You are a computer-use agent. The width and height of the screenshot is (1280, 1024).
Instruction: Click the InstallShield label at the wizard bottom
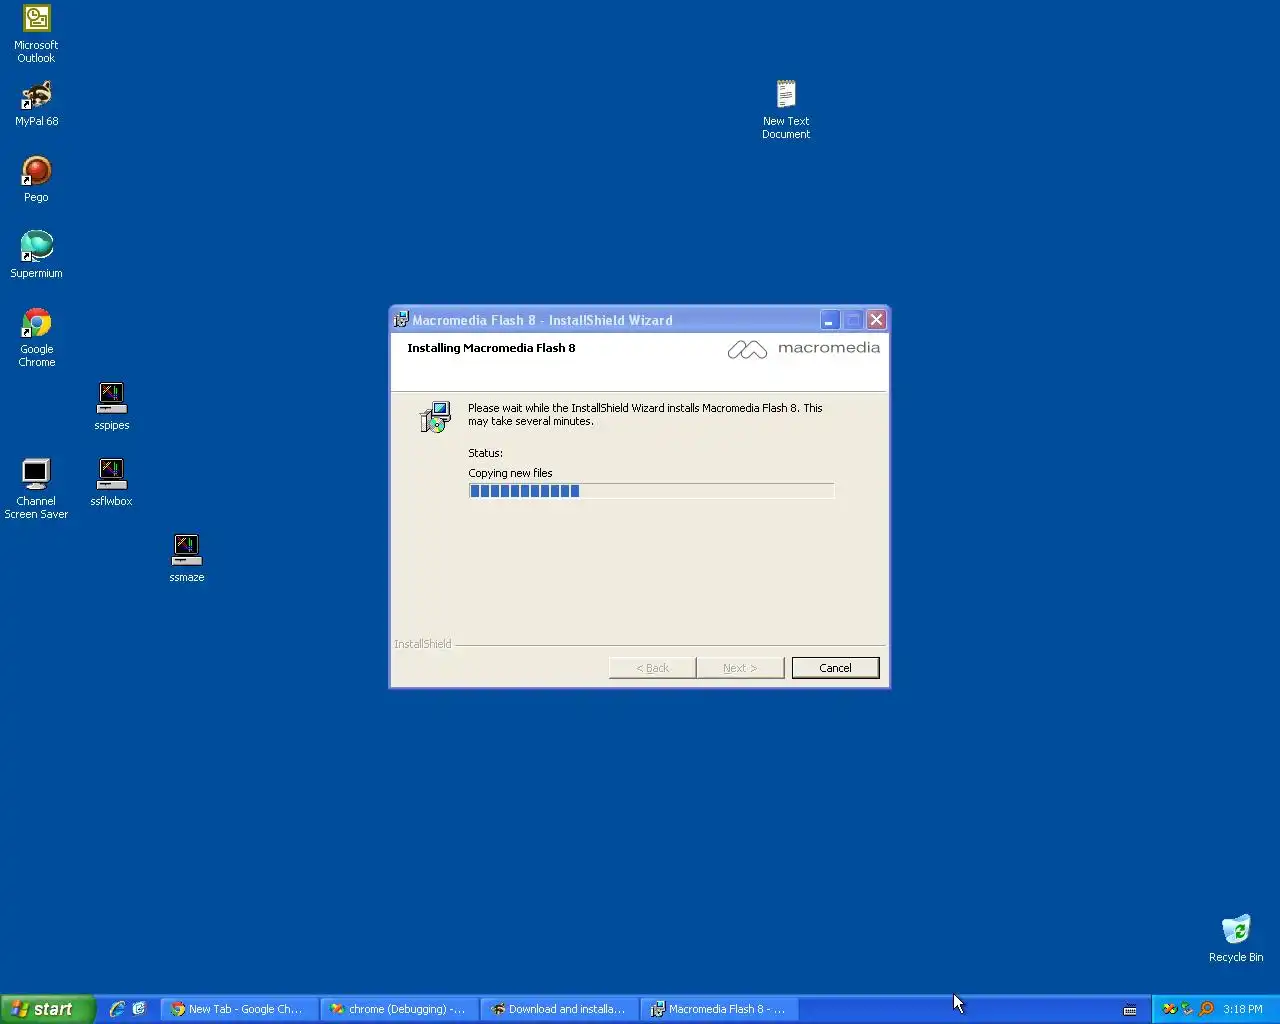(x=422, y=644)
